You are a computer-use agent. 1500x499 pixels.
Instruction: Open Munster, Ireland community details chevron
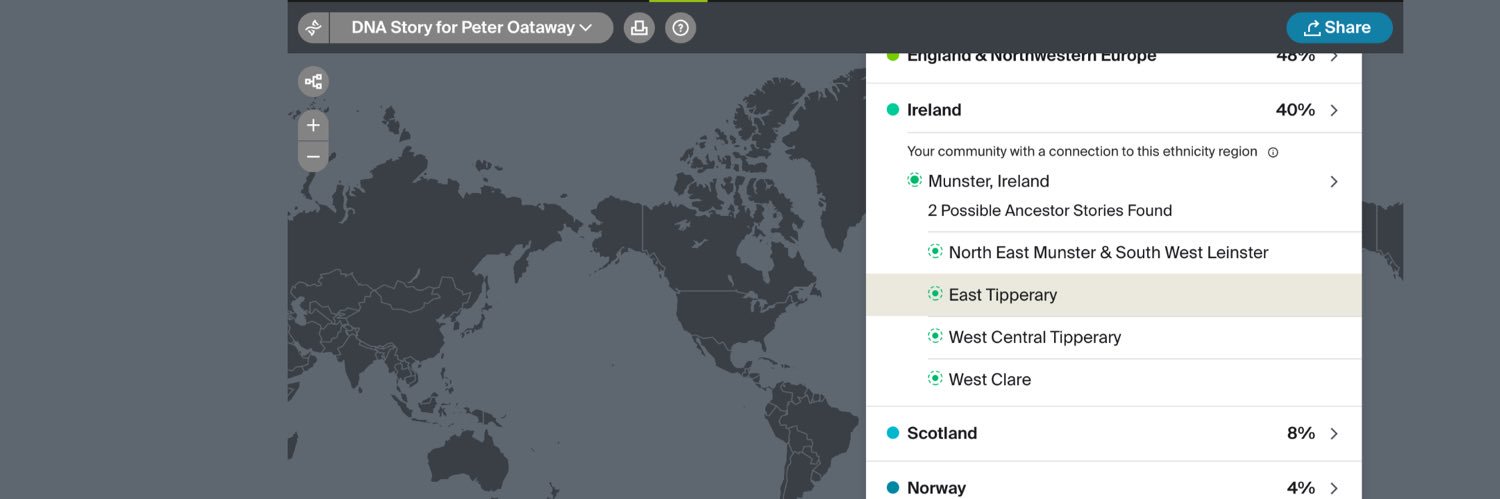coord(1334,182)
